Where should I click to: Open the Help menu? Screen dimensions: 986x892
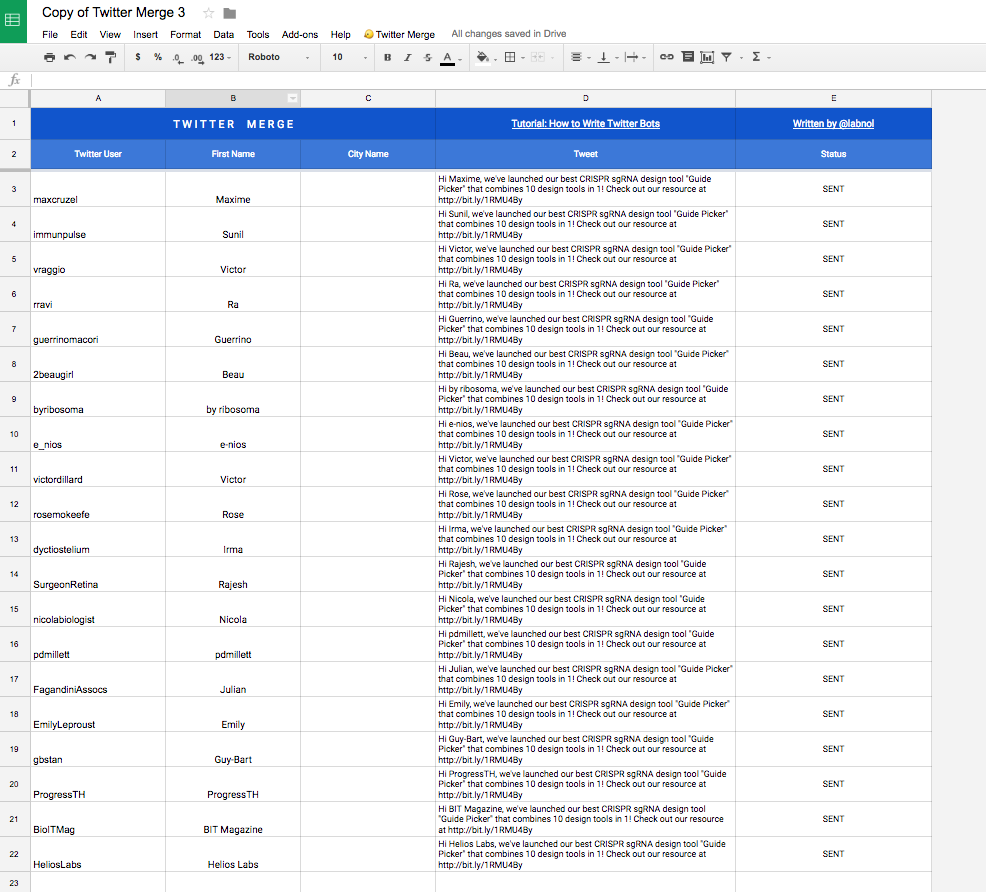click(341, 35)
